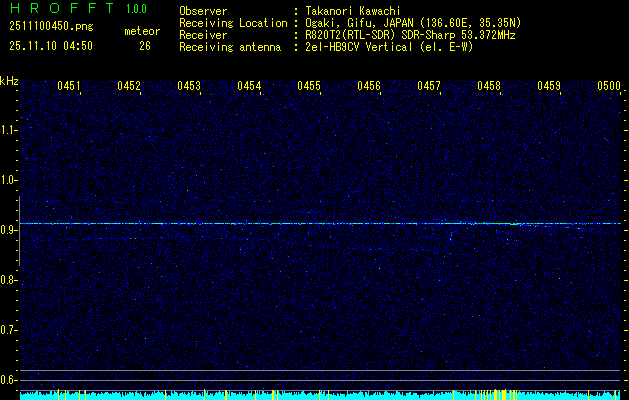Click the 0459 time tick label
Screen dimensions: 629x400
(549, 87)
